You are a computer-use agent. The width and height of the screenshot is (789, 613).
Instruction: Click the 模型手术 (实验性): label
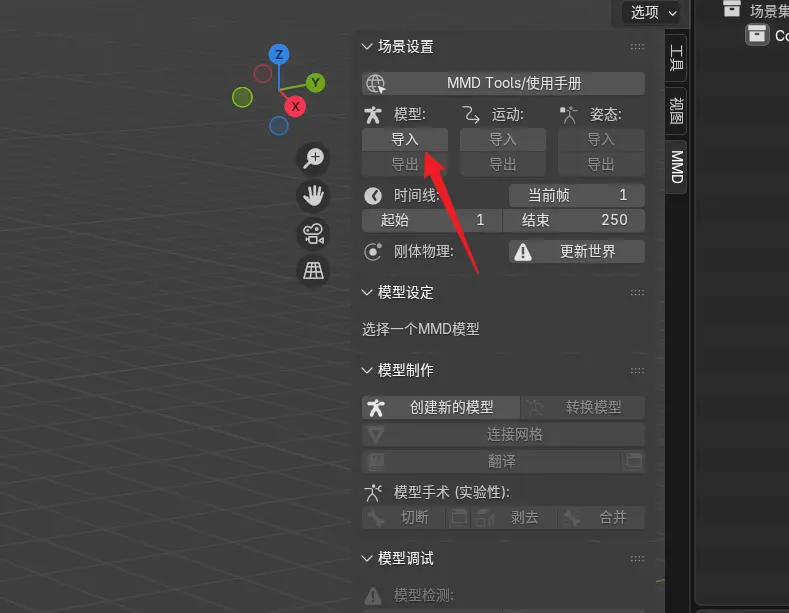coord(451,493)
